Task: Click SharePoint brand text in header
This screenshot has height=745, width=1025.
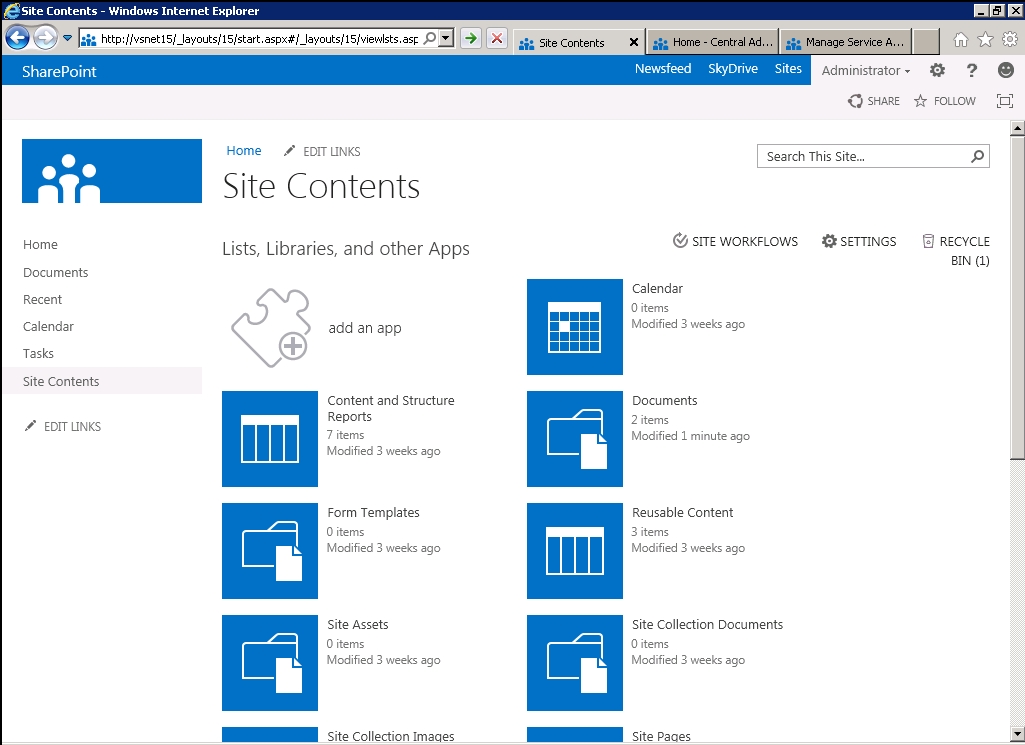Action: coord(59,71)
